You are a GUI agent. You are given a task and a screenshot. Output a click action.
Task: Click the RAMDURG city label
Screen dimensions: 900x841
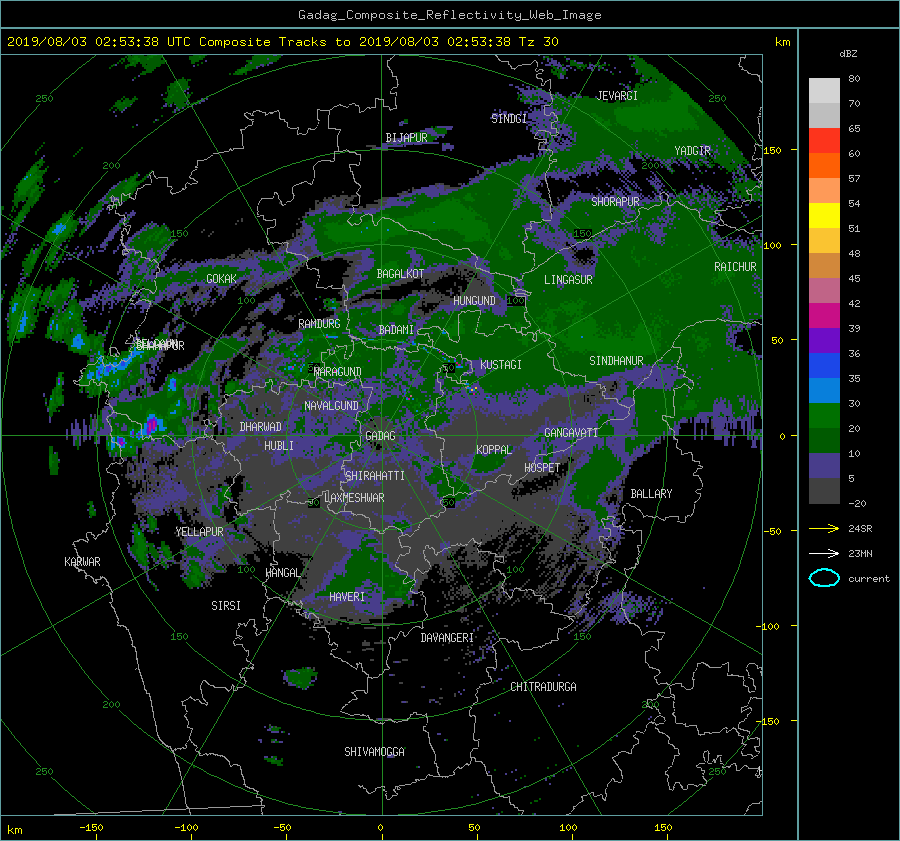(319, 324)
